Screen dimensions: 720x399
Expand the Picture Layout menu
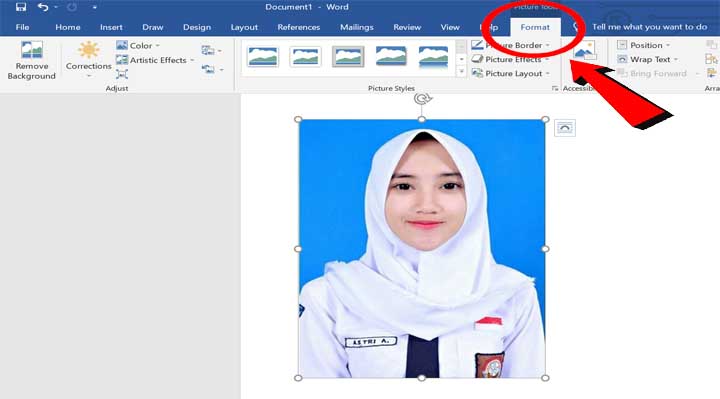click(x=511, y=73)
